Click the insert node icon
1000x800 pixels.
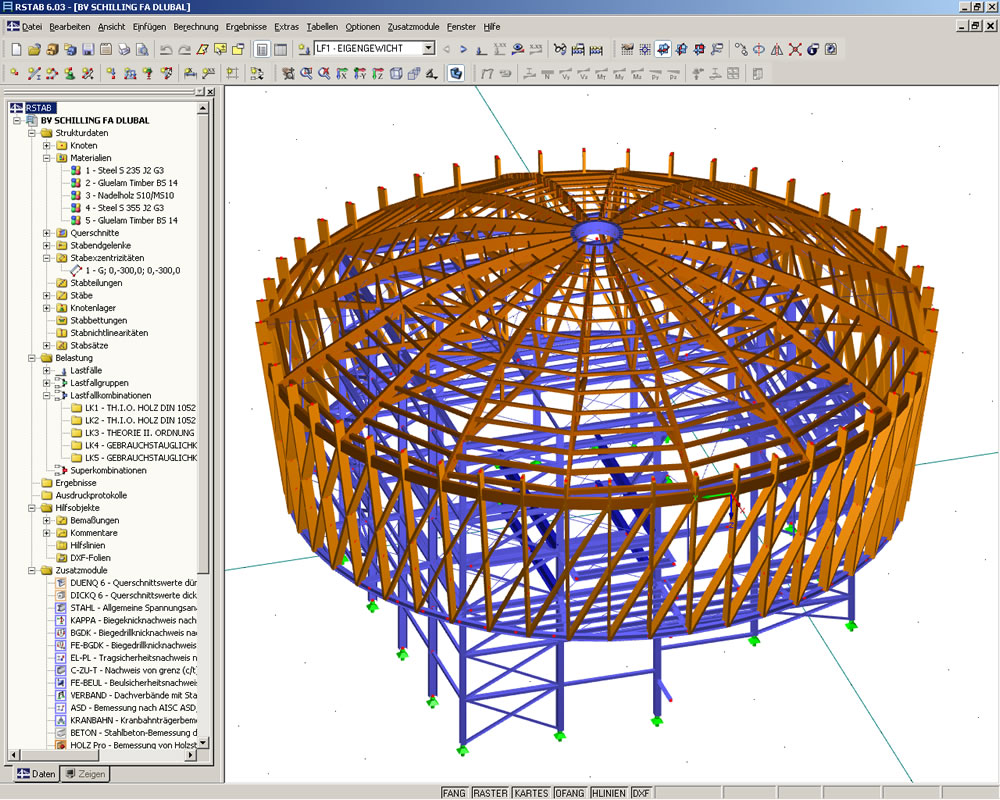pyautogui.click(x=15, y=74)
